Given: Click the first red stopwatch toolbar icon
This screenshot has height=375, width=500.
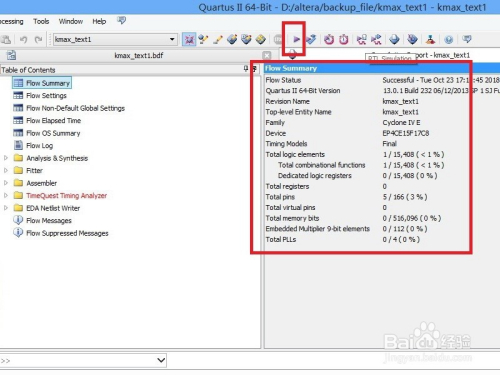Looking at the screenshot, I should point(329,39).
